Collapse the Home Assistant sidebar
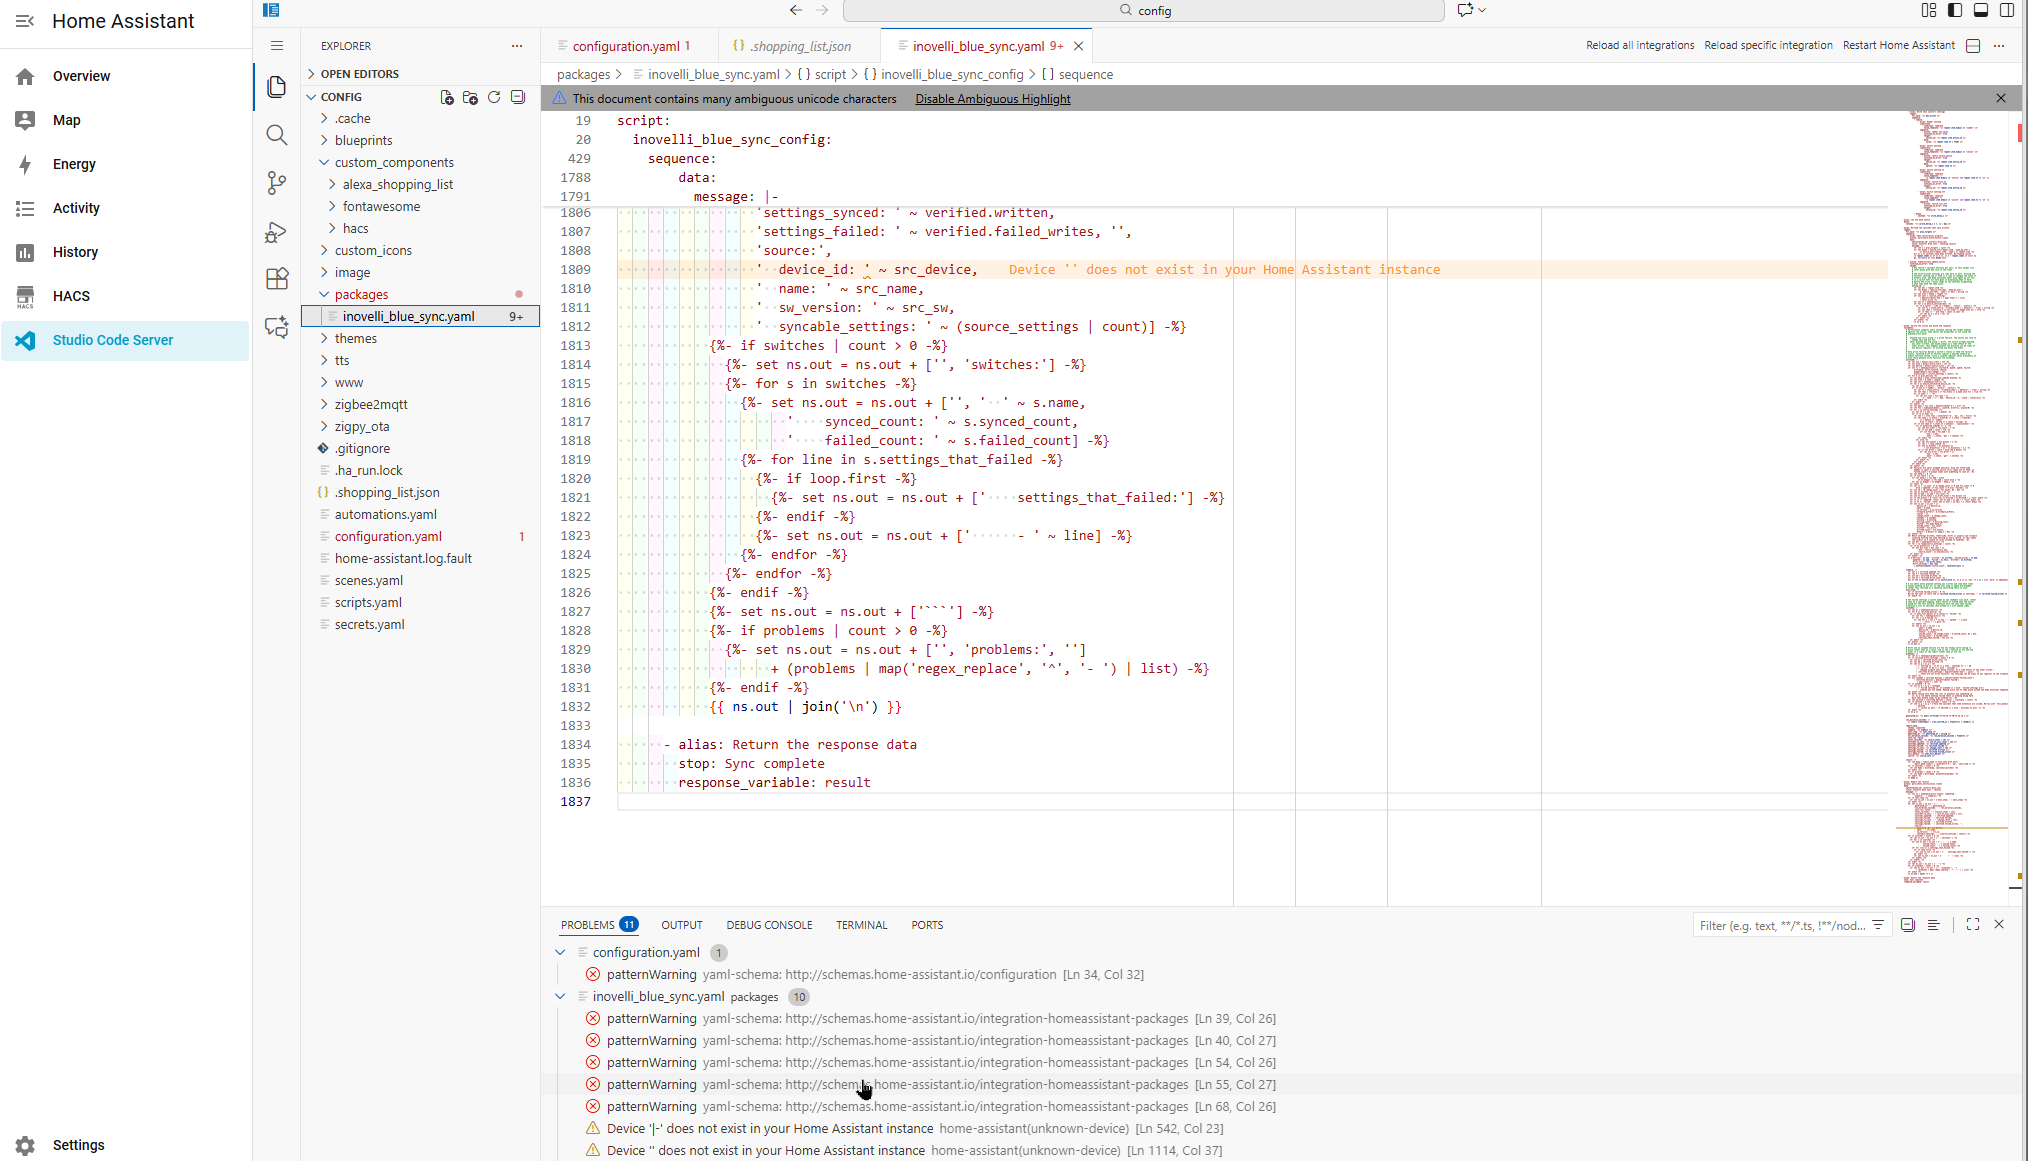 25,21
